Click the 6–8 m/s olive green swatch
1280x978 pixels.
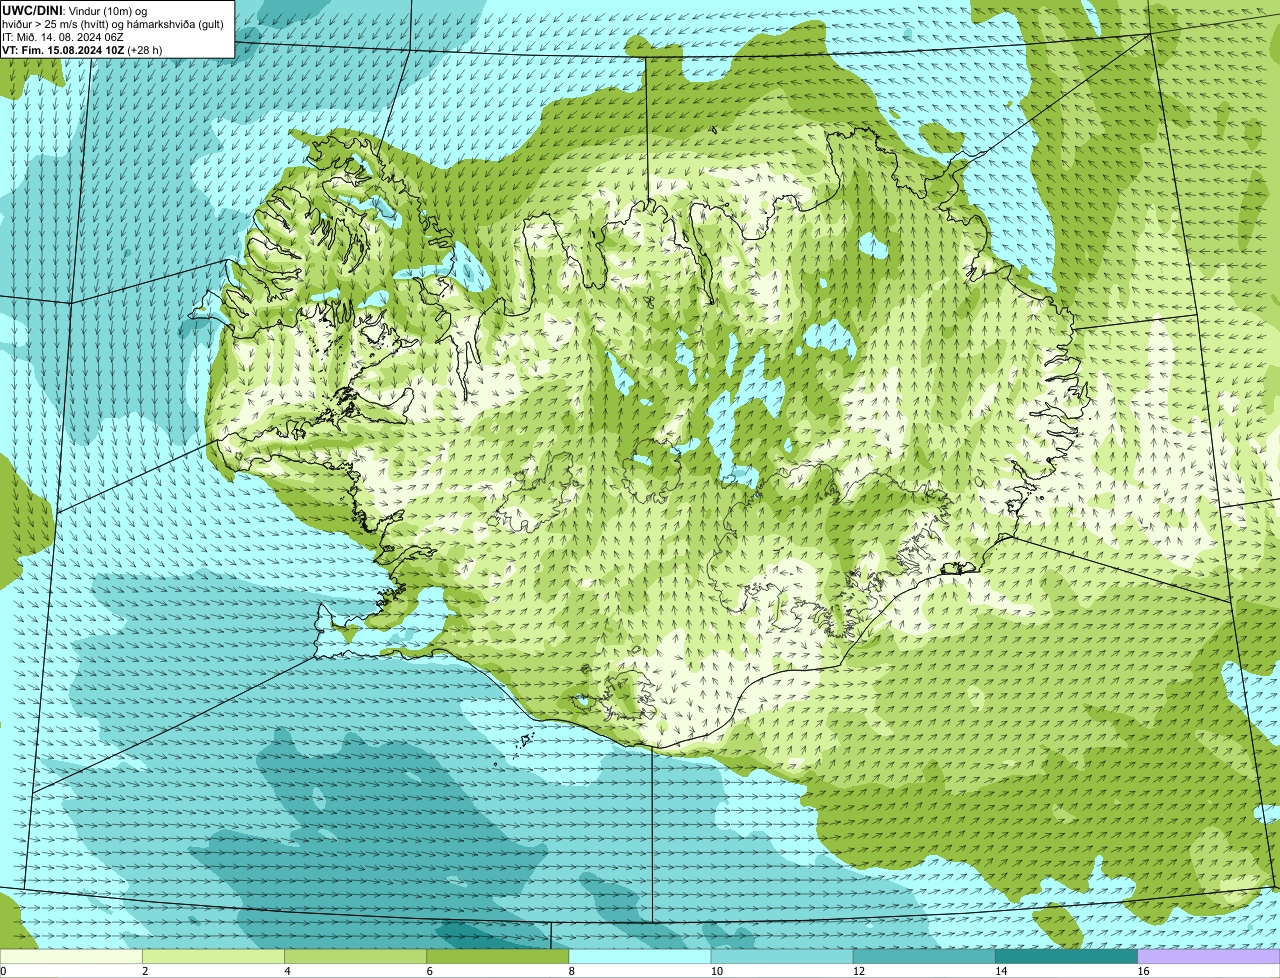coord(497,956)
